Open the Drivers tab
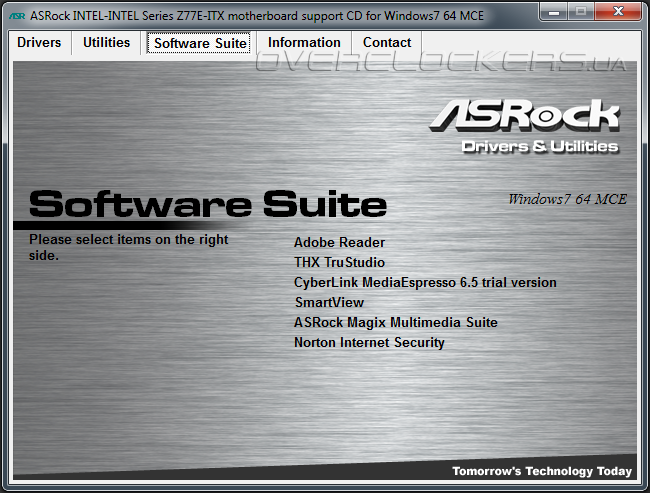The image size is (650, 493). click(39, 43)
